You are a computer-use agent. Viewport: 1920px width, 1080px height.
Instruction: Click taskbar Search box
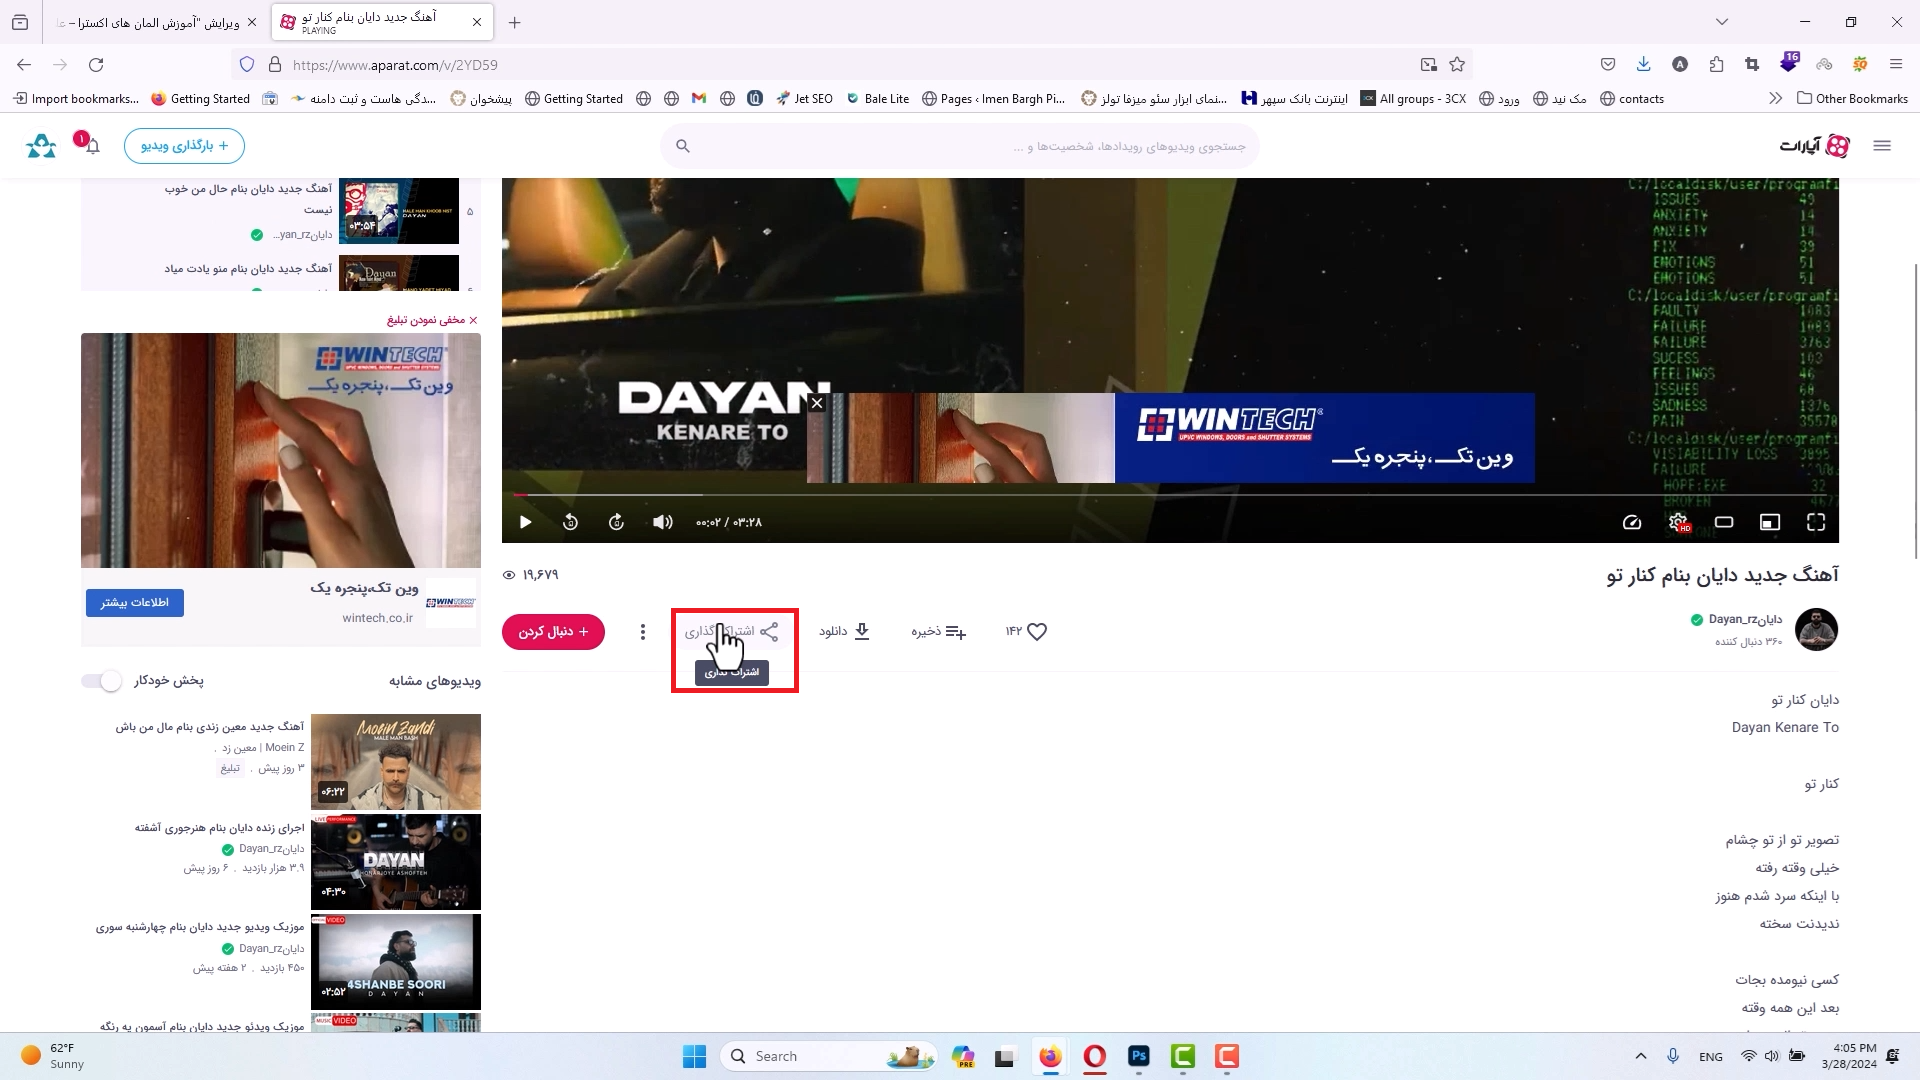tap(829, 1056)
